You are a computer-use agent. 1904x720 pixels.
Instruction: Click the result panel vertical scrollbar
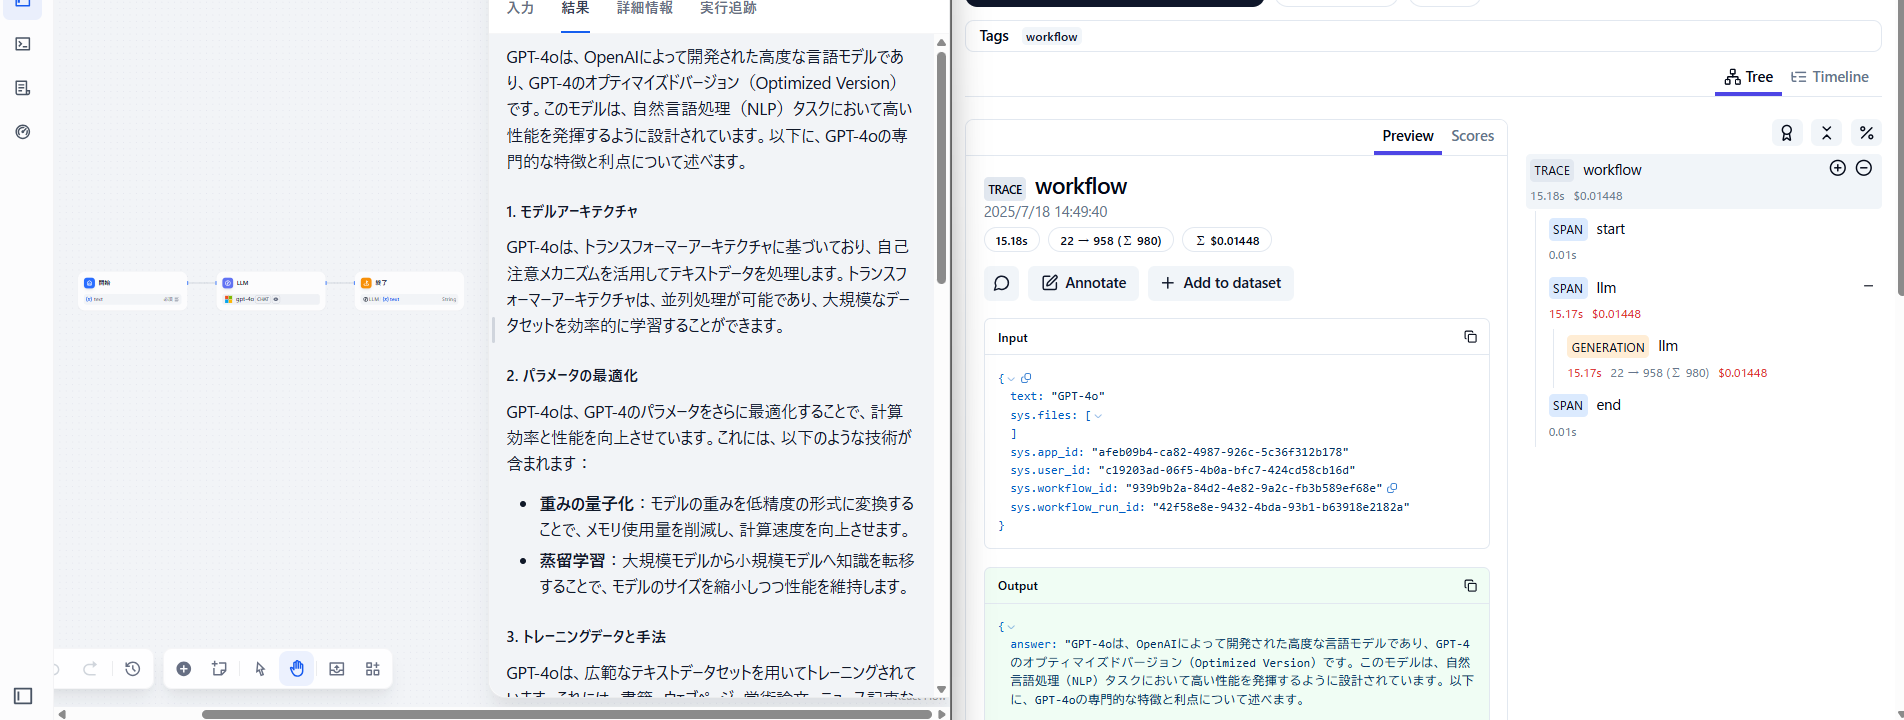click(941, 168)
